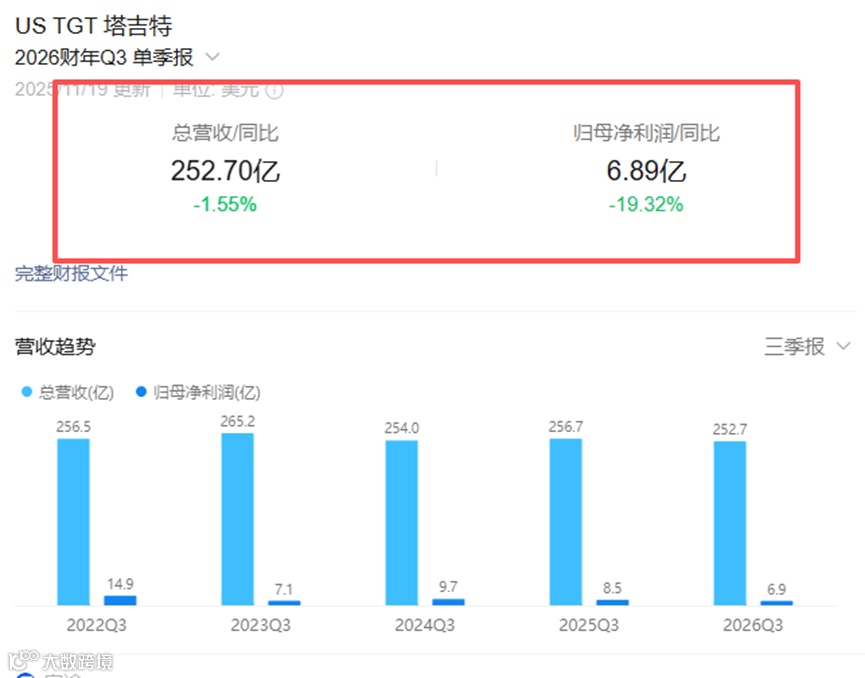This screenshot has height=678, width=865.
Task: Click the US TGT 塔吉特 title
Action: (x=94, y=26)
